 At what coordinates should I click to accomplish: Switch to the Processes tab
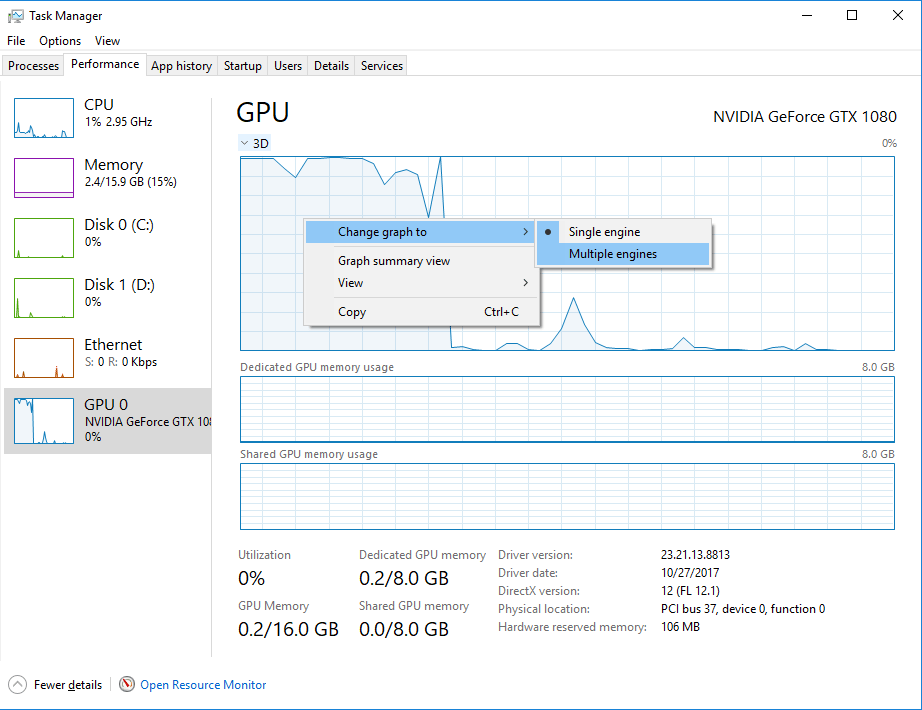click(x=33, y=65)
